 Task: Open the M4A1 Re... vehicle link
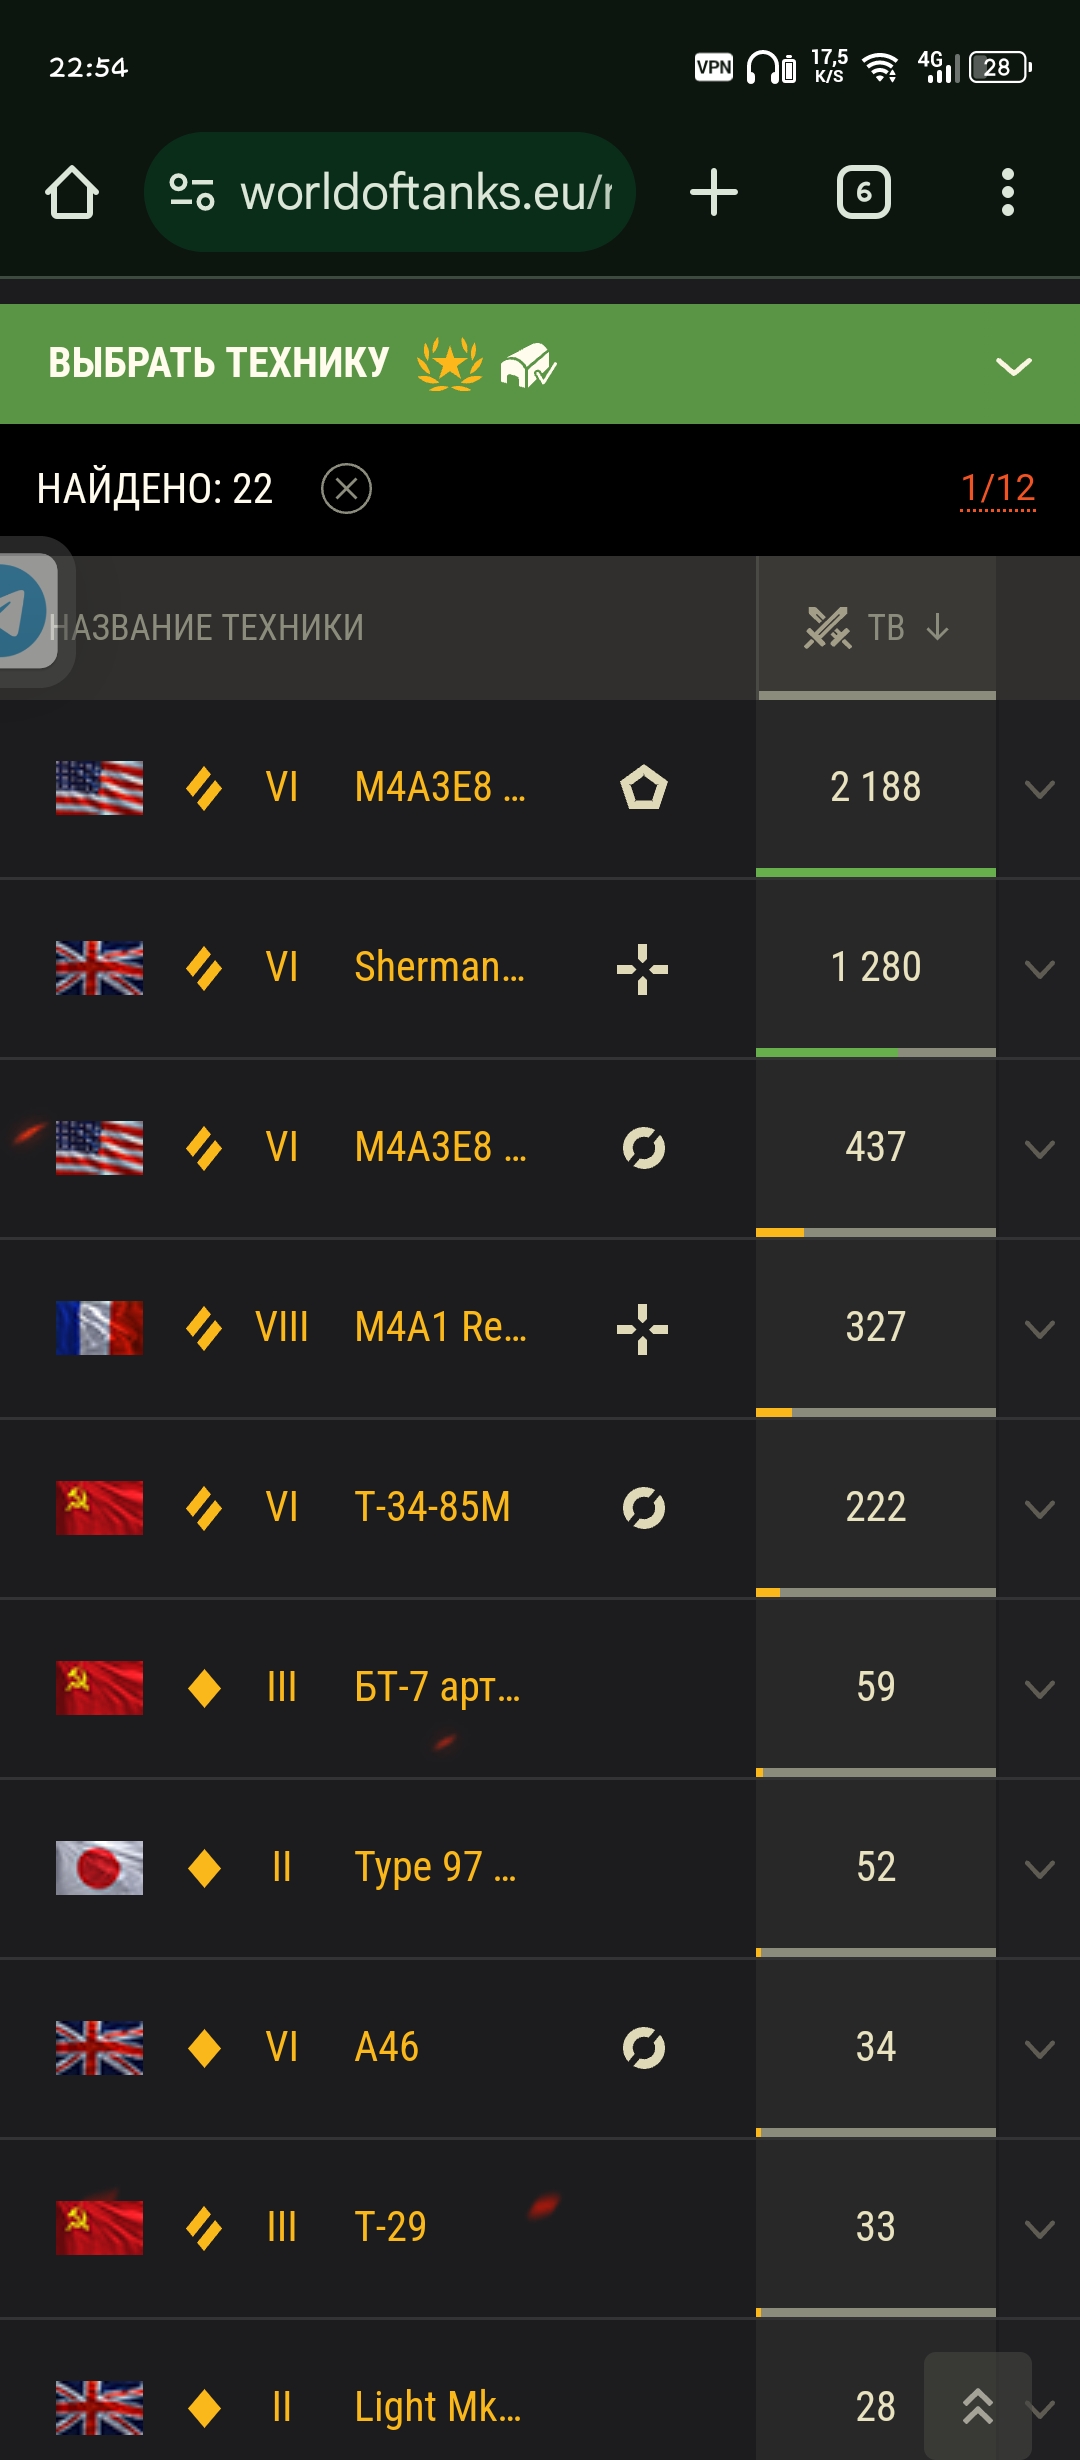point(440,1327)
